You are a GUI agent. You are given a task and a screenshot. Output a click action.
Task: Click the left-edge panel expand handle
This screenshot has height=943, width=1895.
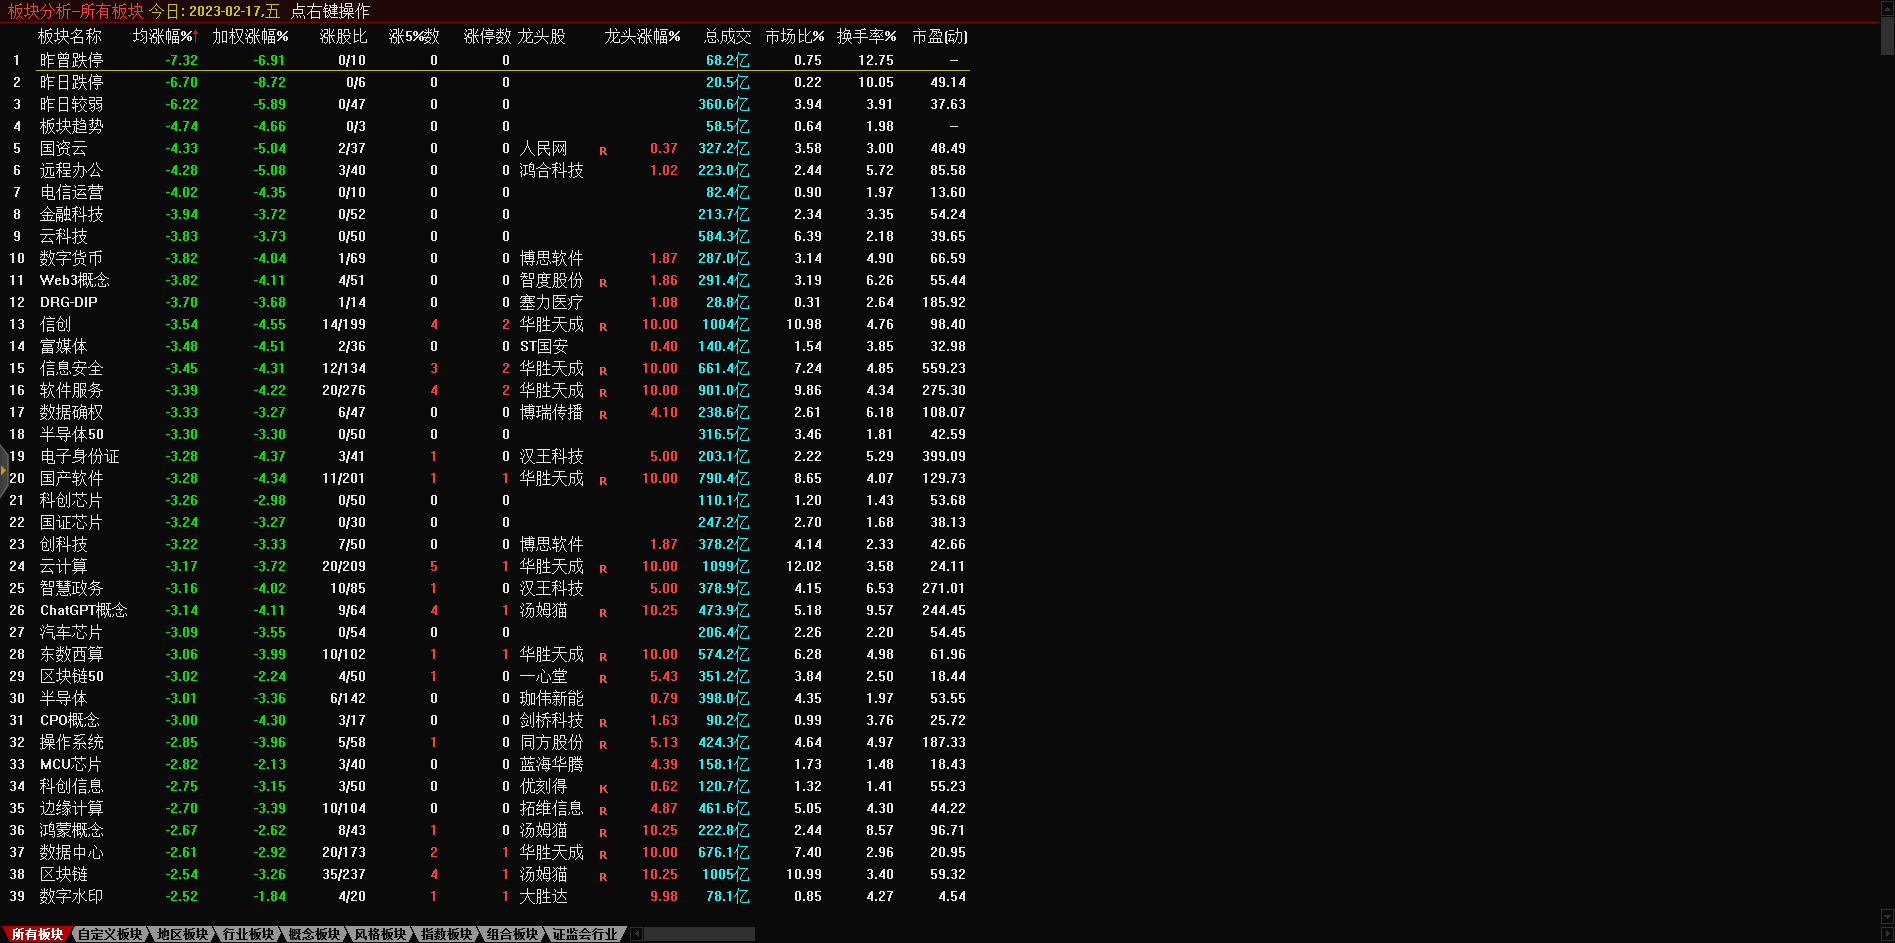(4, 470)
